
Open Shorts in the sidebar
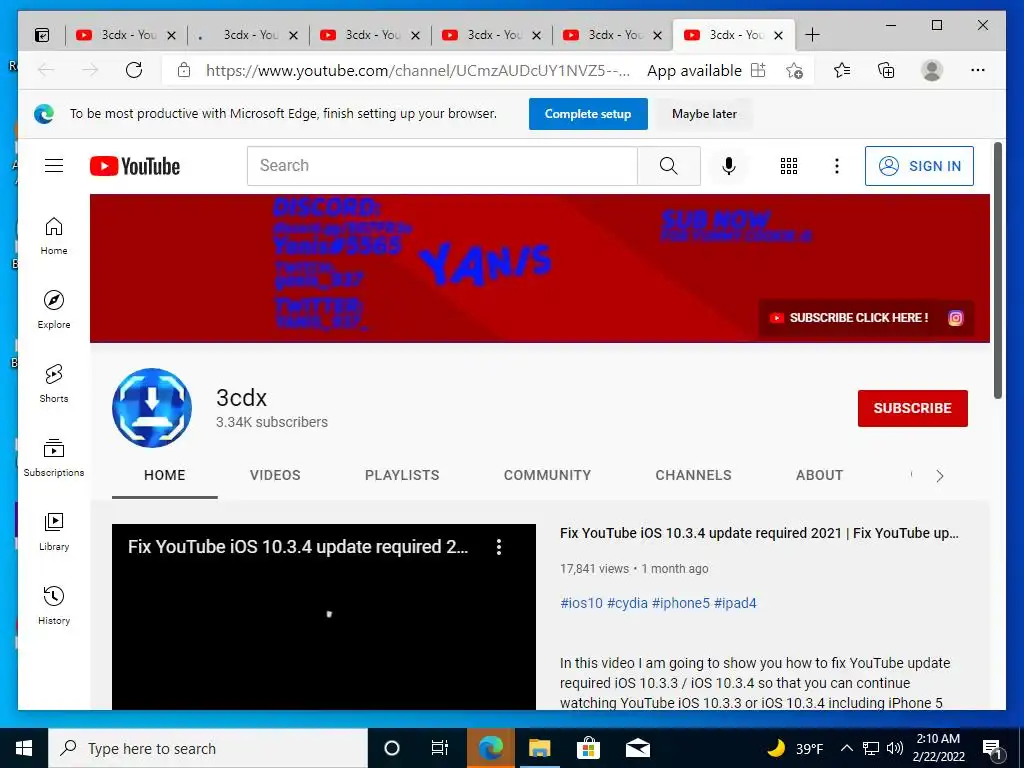[x=54, y=383]
